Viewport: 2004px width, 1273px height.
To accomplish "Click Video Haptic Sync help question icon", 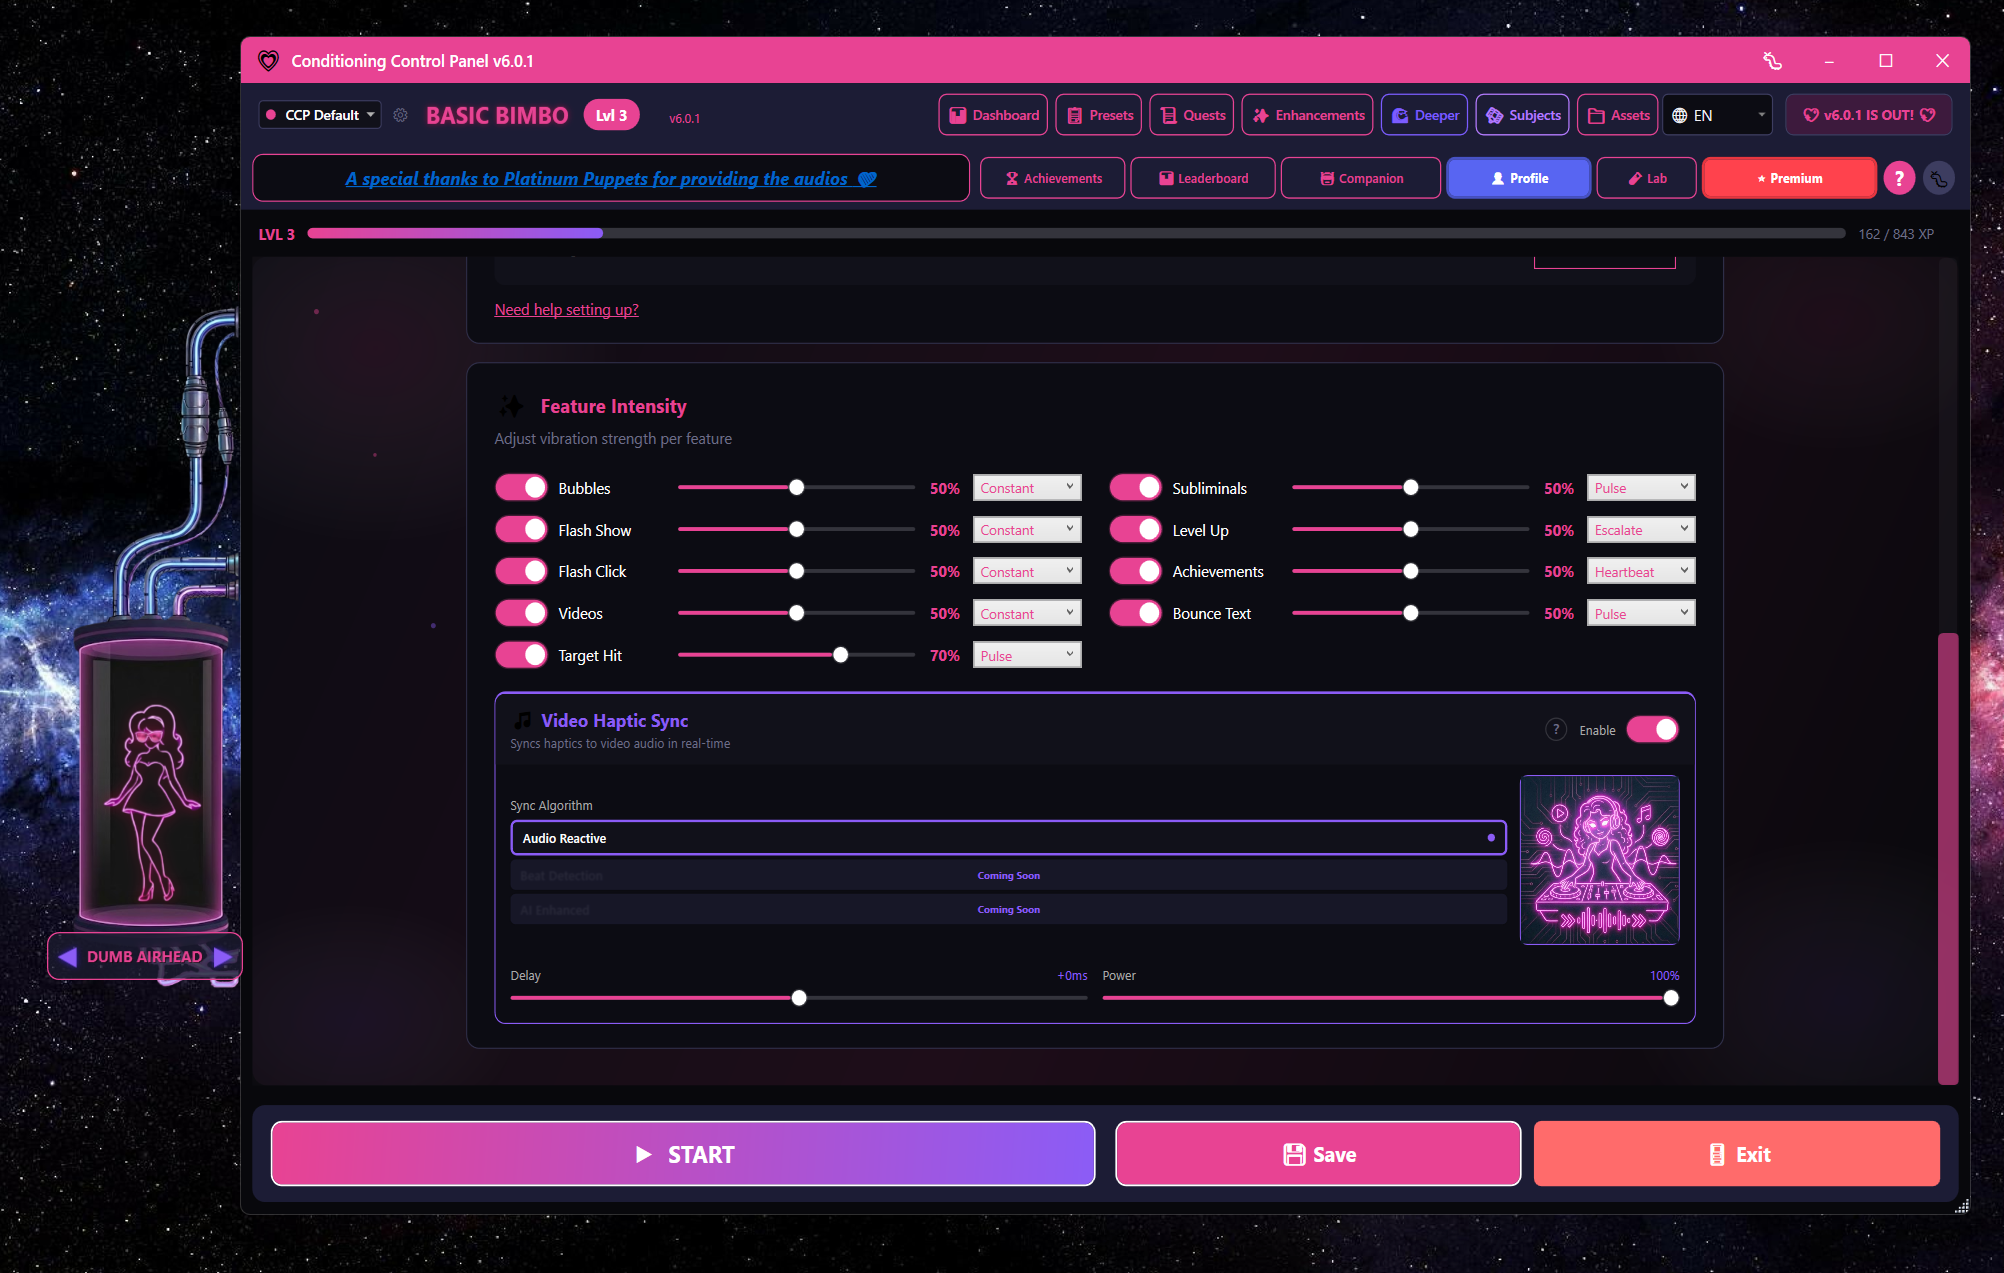I will click(1555, 729).
